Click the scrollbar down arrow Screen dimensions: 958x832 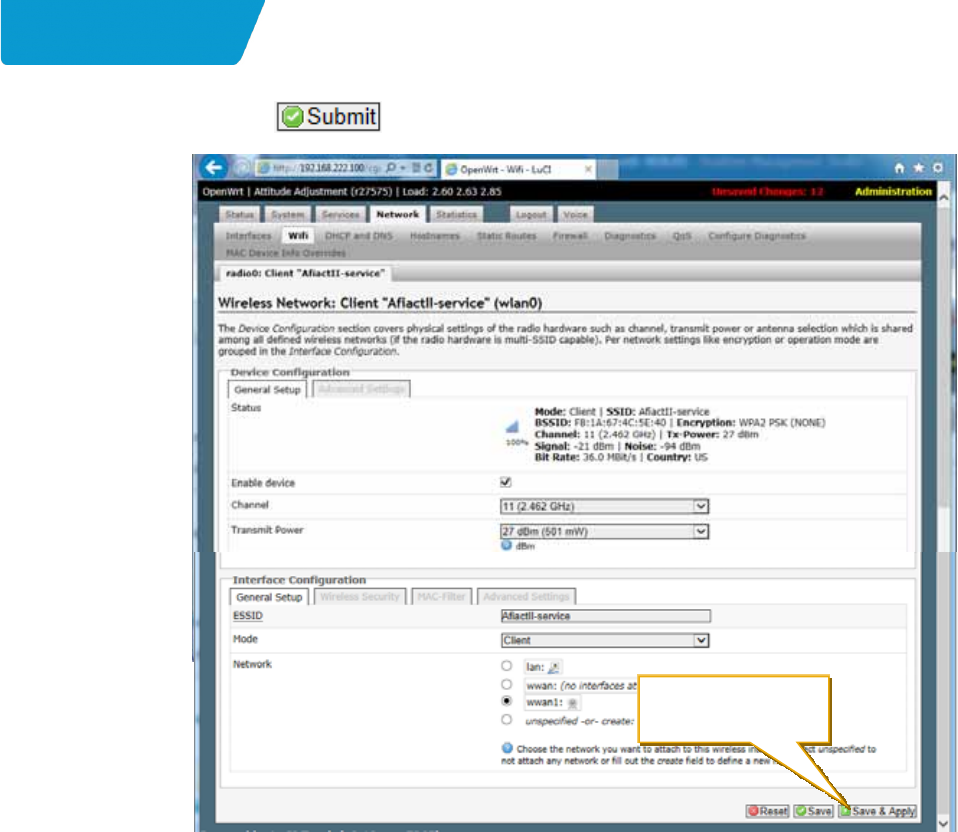point(944,823)
